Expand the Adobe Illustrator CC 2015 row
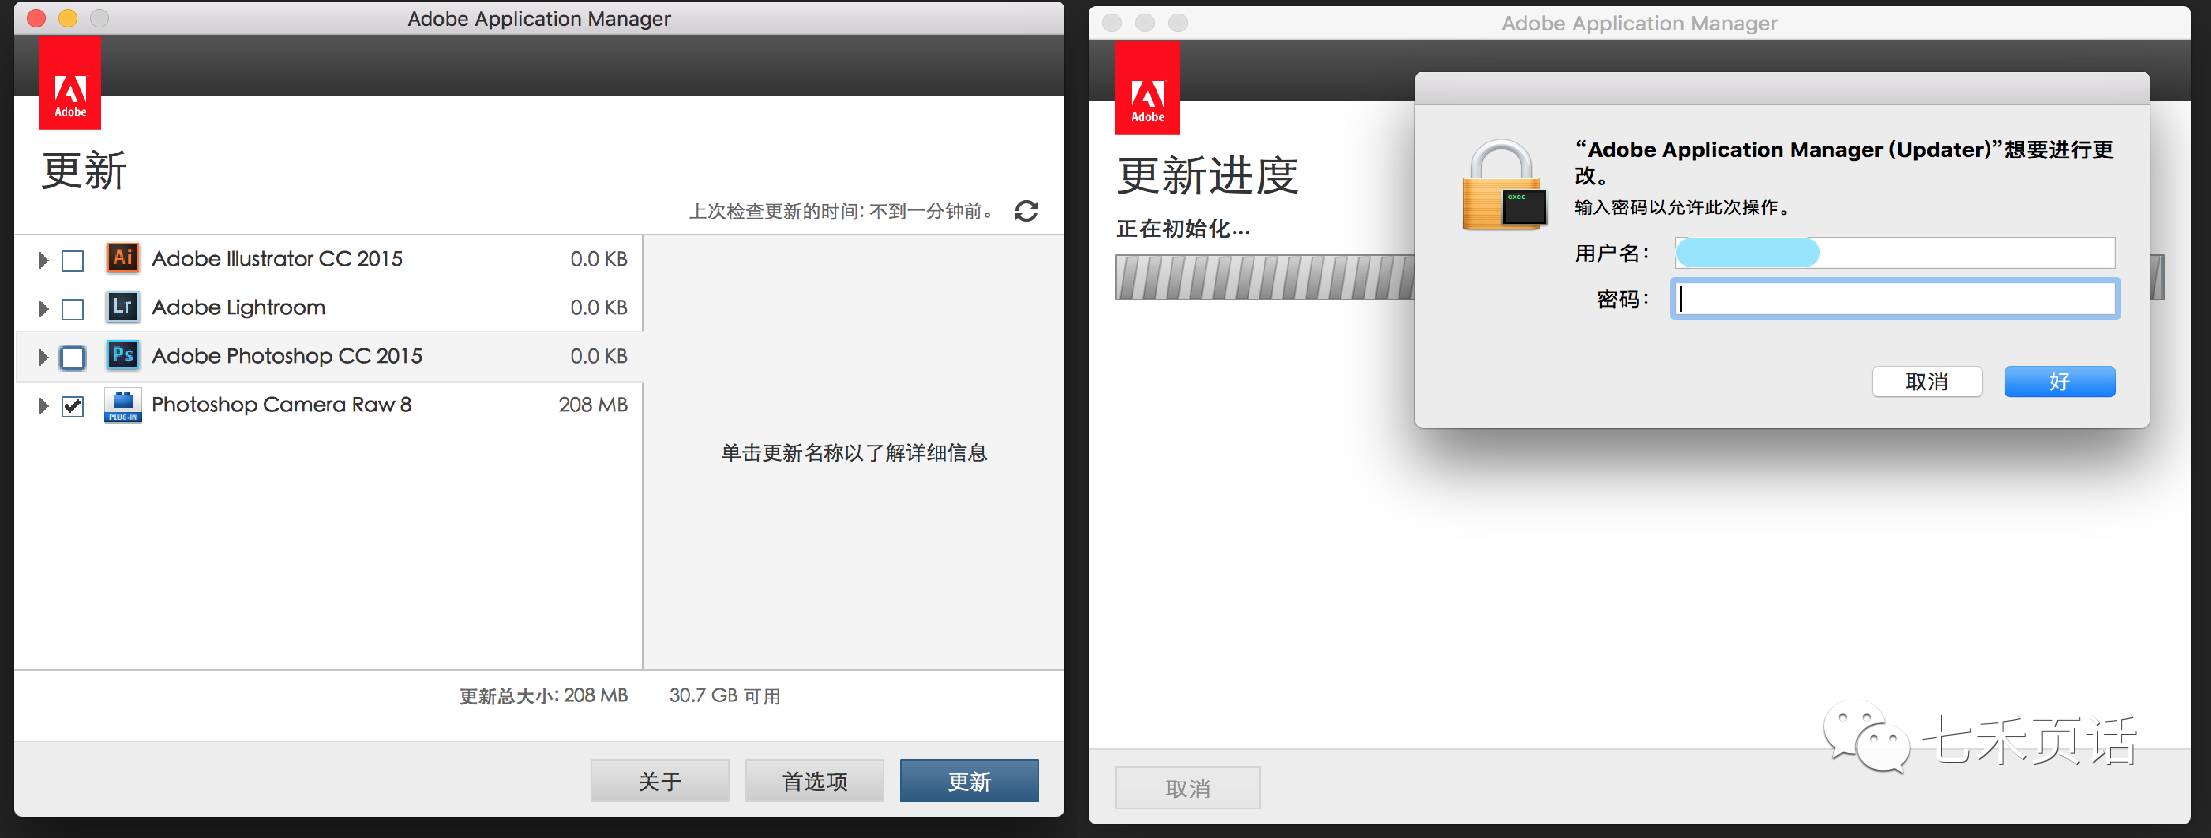The image size is (2211, 838). click(x=43, y=260)
